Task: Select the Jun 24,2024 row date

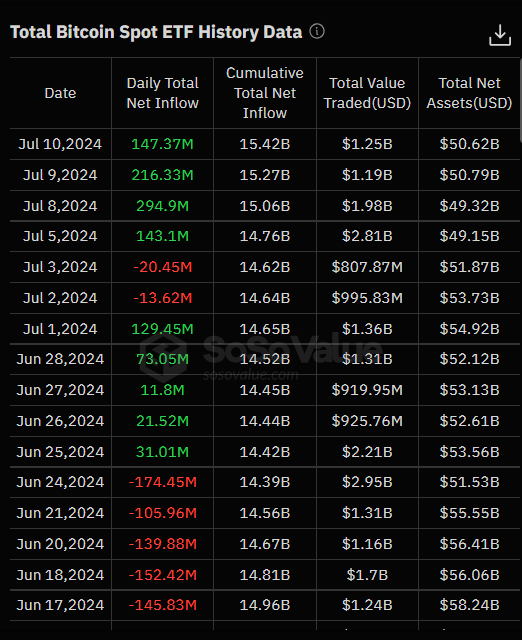Action: click(60, 482)
